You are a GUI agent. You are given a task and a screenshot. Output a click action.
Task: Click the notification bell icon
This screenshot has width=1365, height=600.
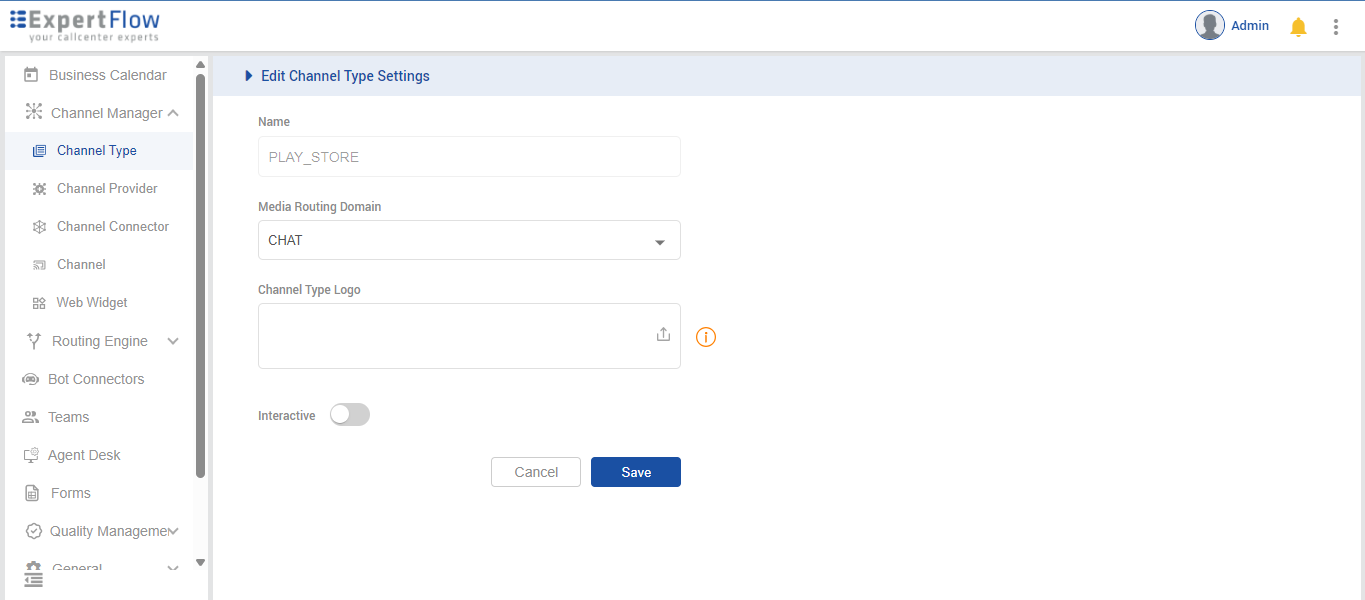click(x=1298, y=27)
